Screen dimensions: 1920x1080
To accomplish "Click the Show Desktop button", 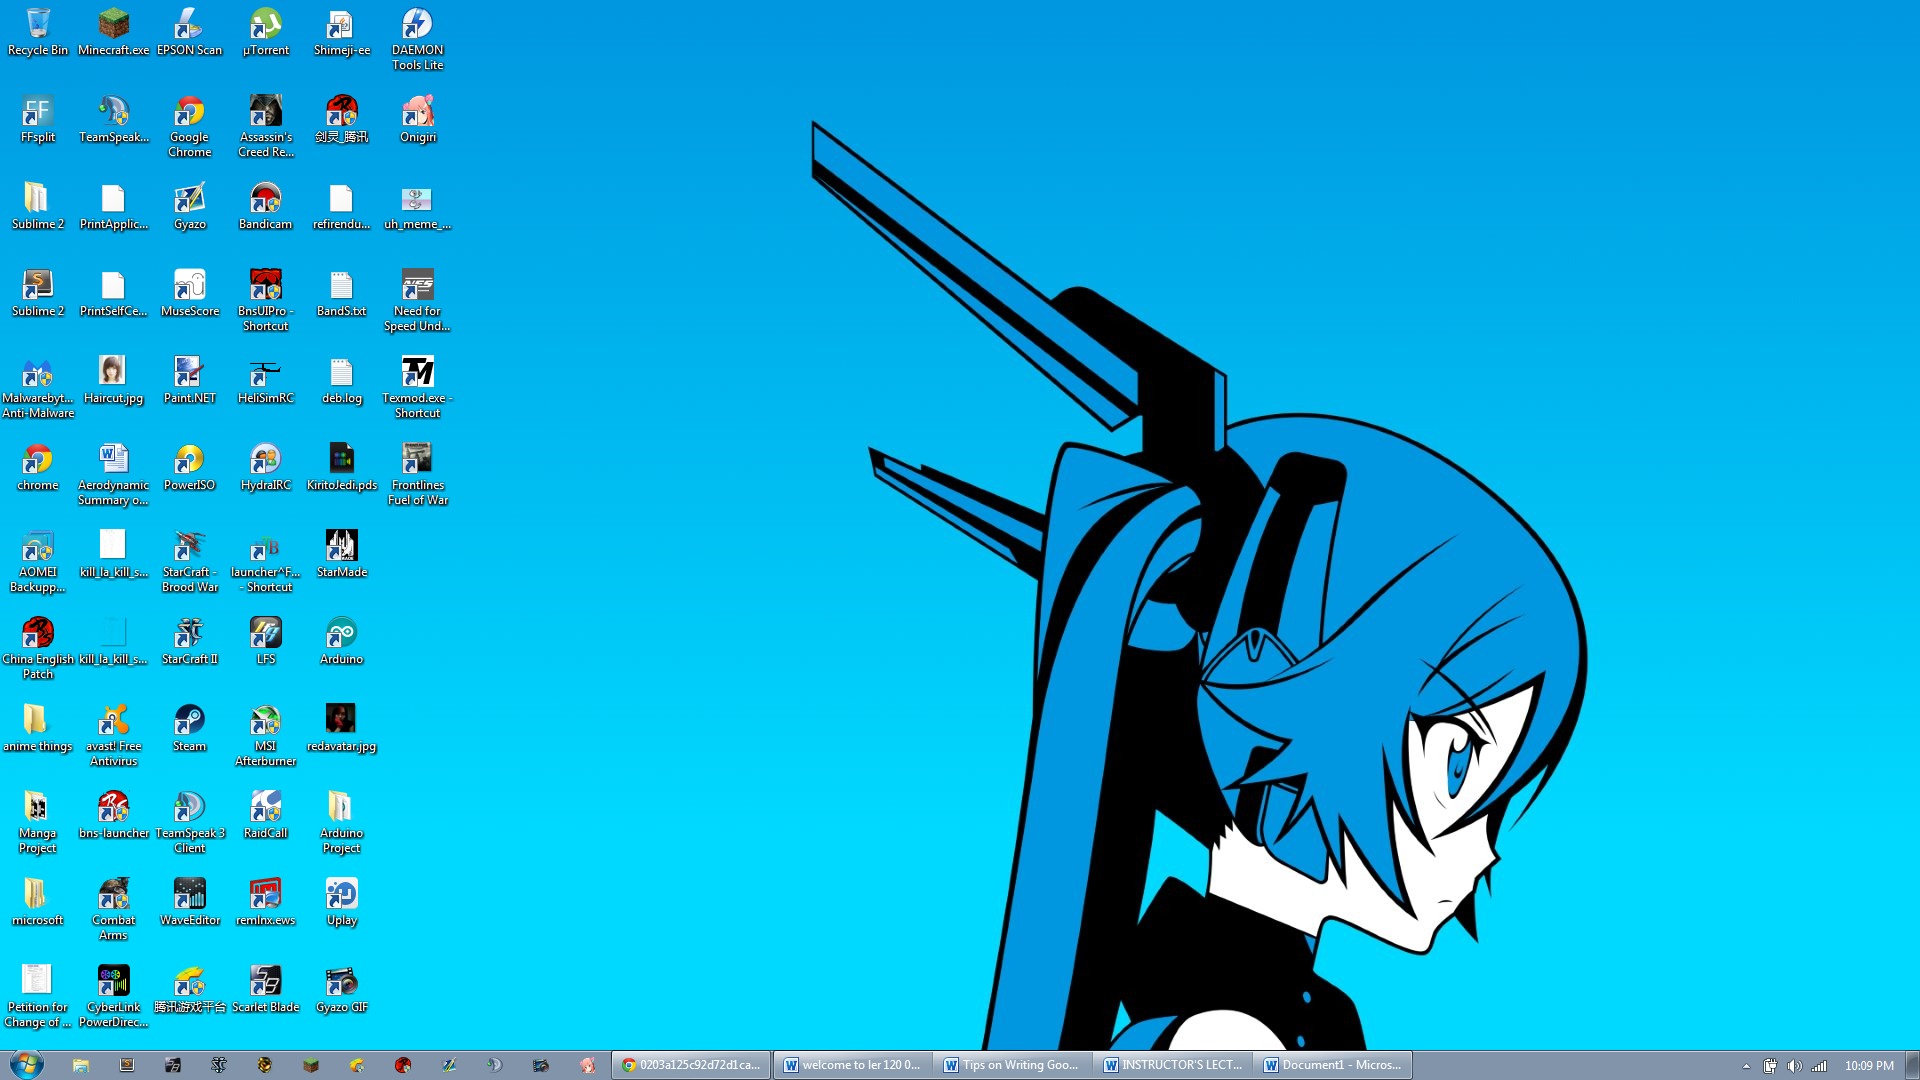I will point(1912,1065).
